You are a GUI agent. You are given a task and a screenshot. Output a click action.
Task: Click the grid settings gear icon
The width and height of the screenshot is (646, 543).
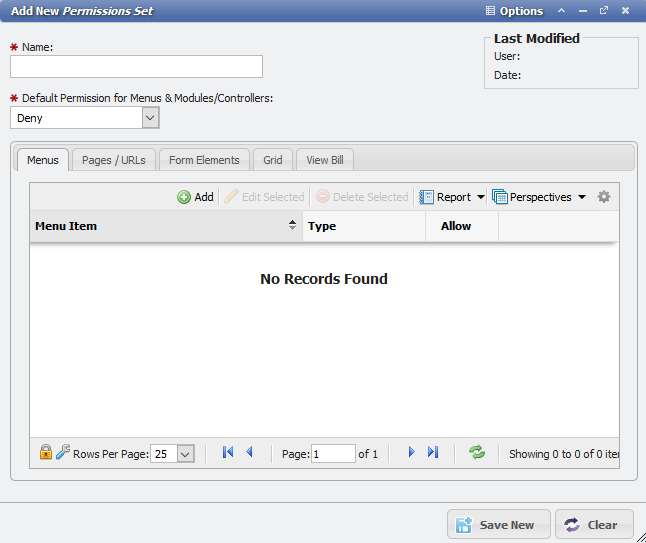coord(604,197)
